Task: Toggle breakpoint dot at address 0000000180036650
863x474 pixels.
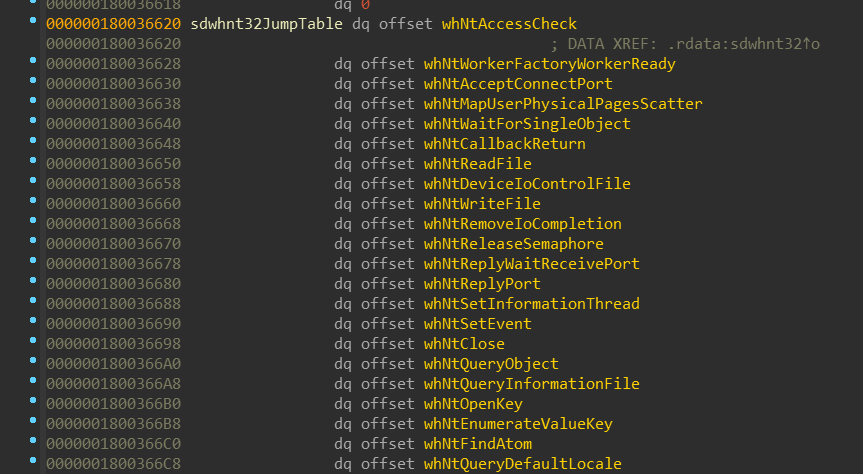Action: [x=33, y=160]
